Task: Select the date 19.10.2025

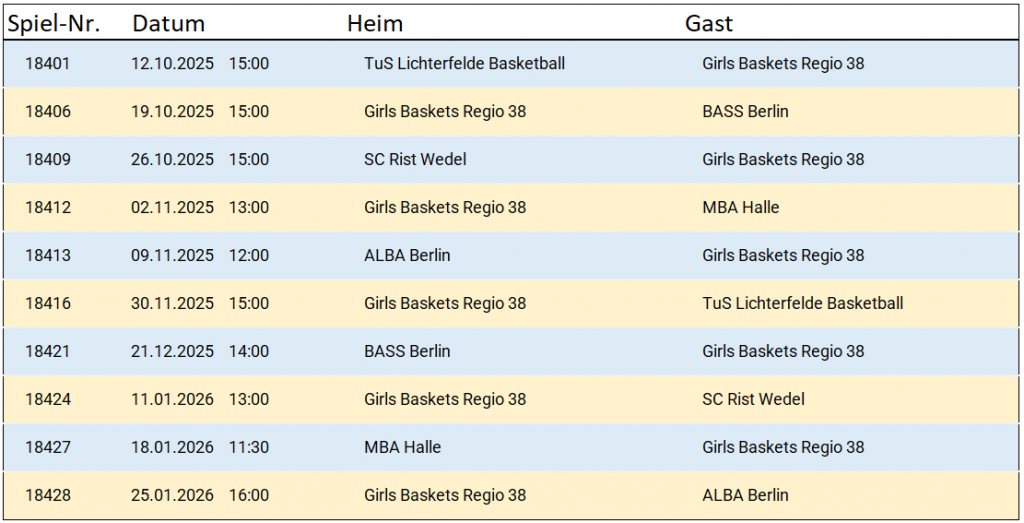Action: point(172,112)
